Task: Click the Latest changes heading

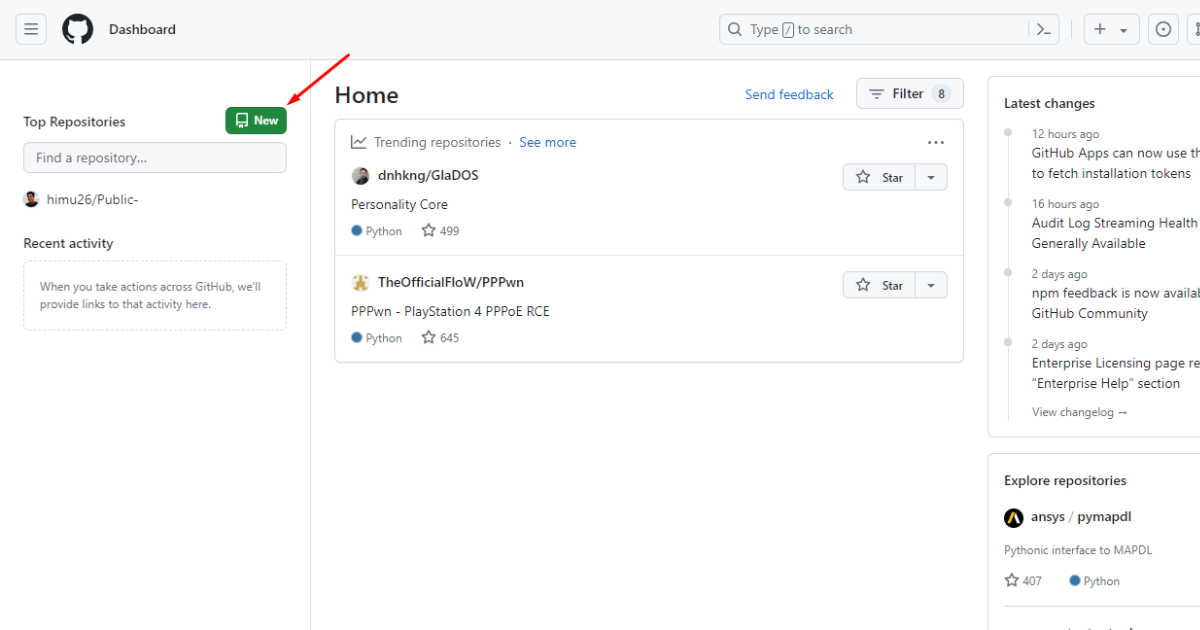Action: 1049,103
